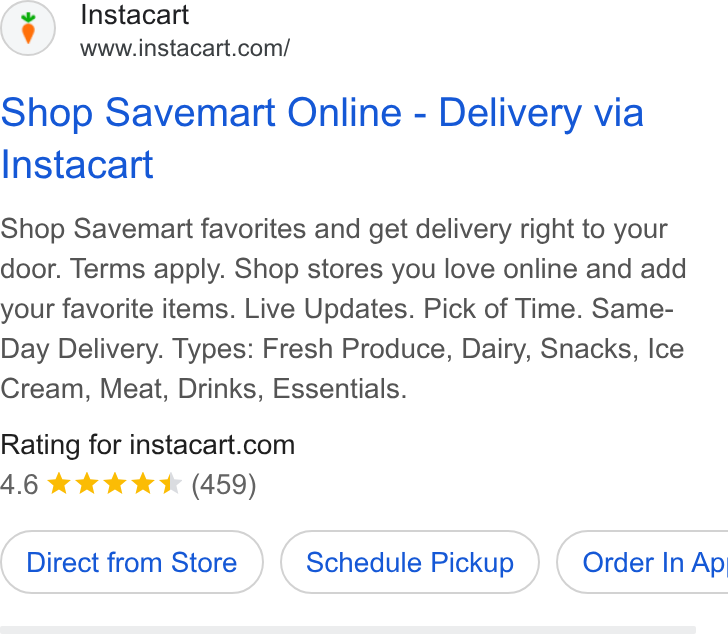Image resolution: width=728 pixels, height=634 pixels.
Task: Select the Order In App chip
Action: [x=643, y=562]
